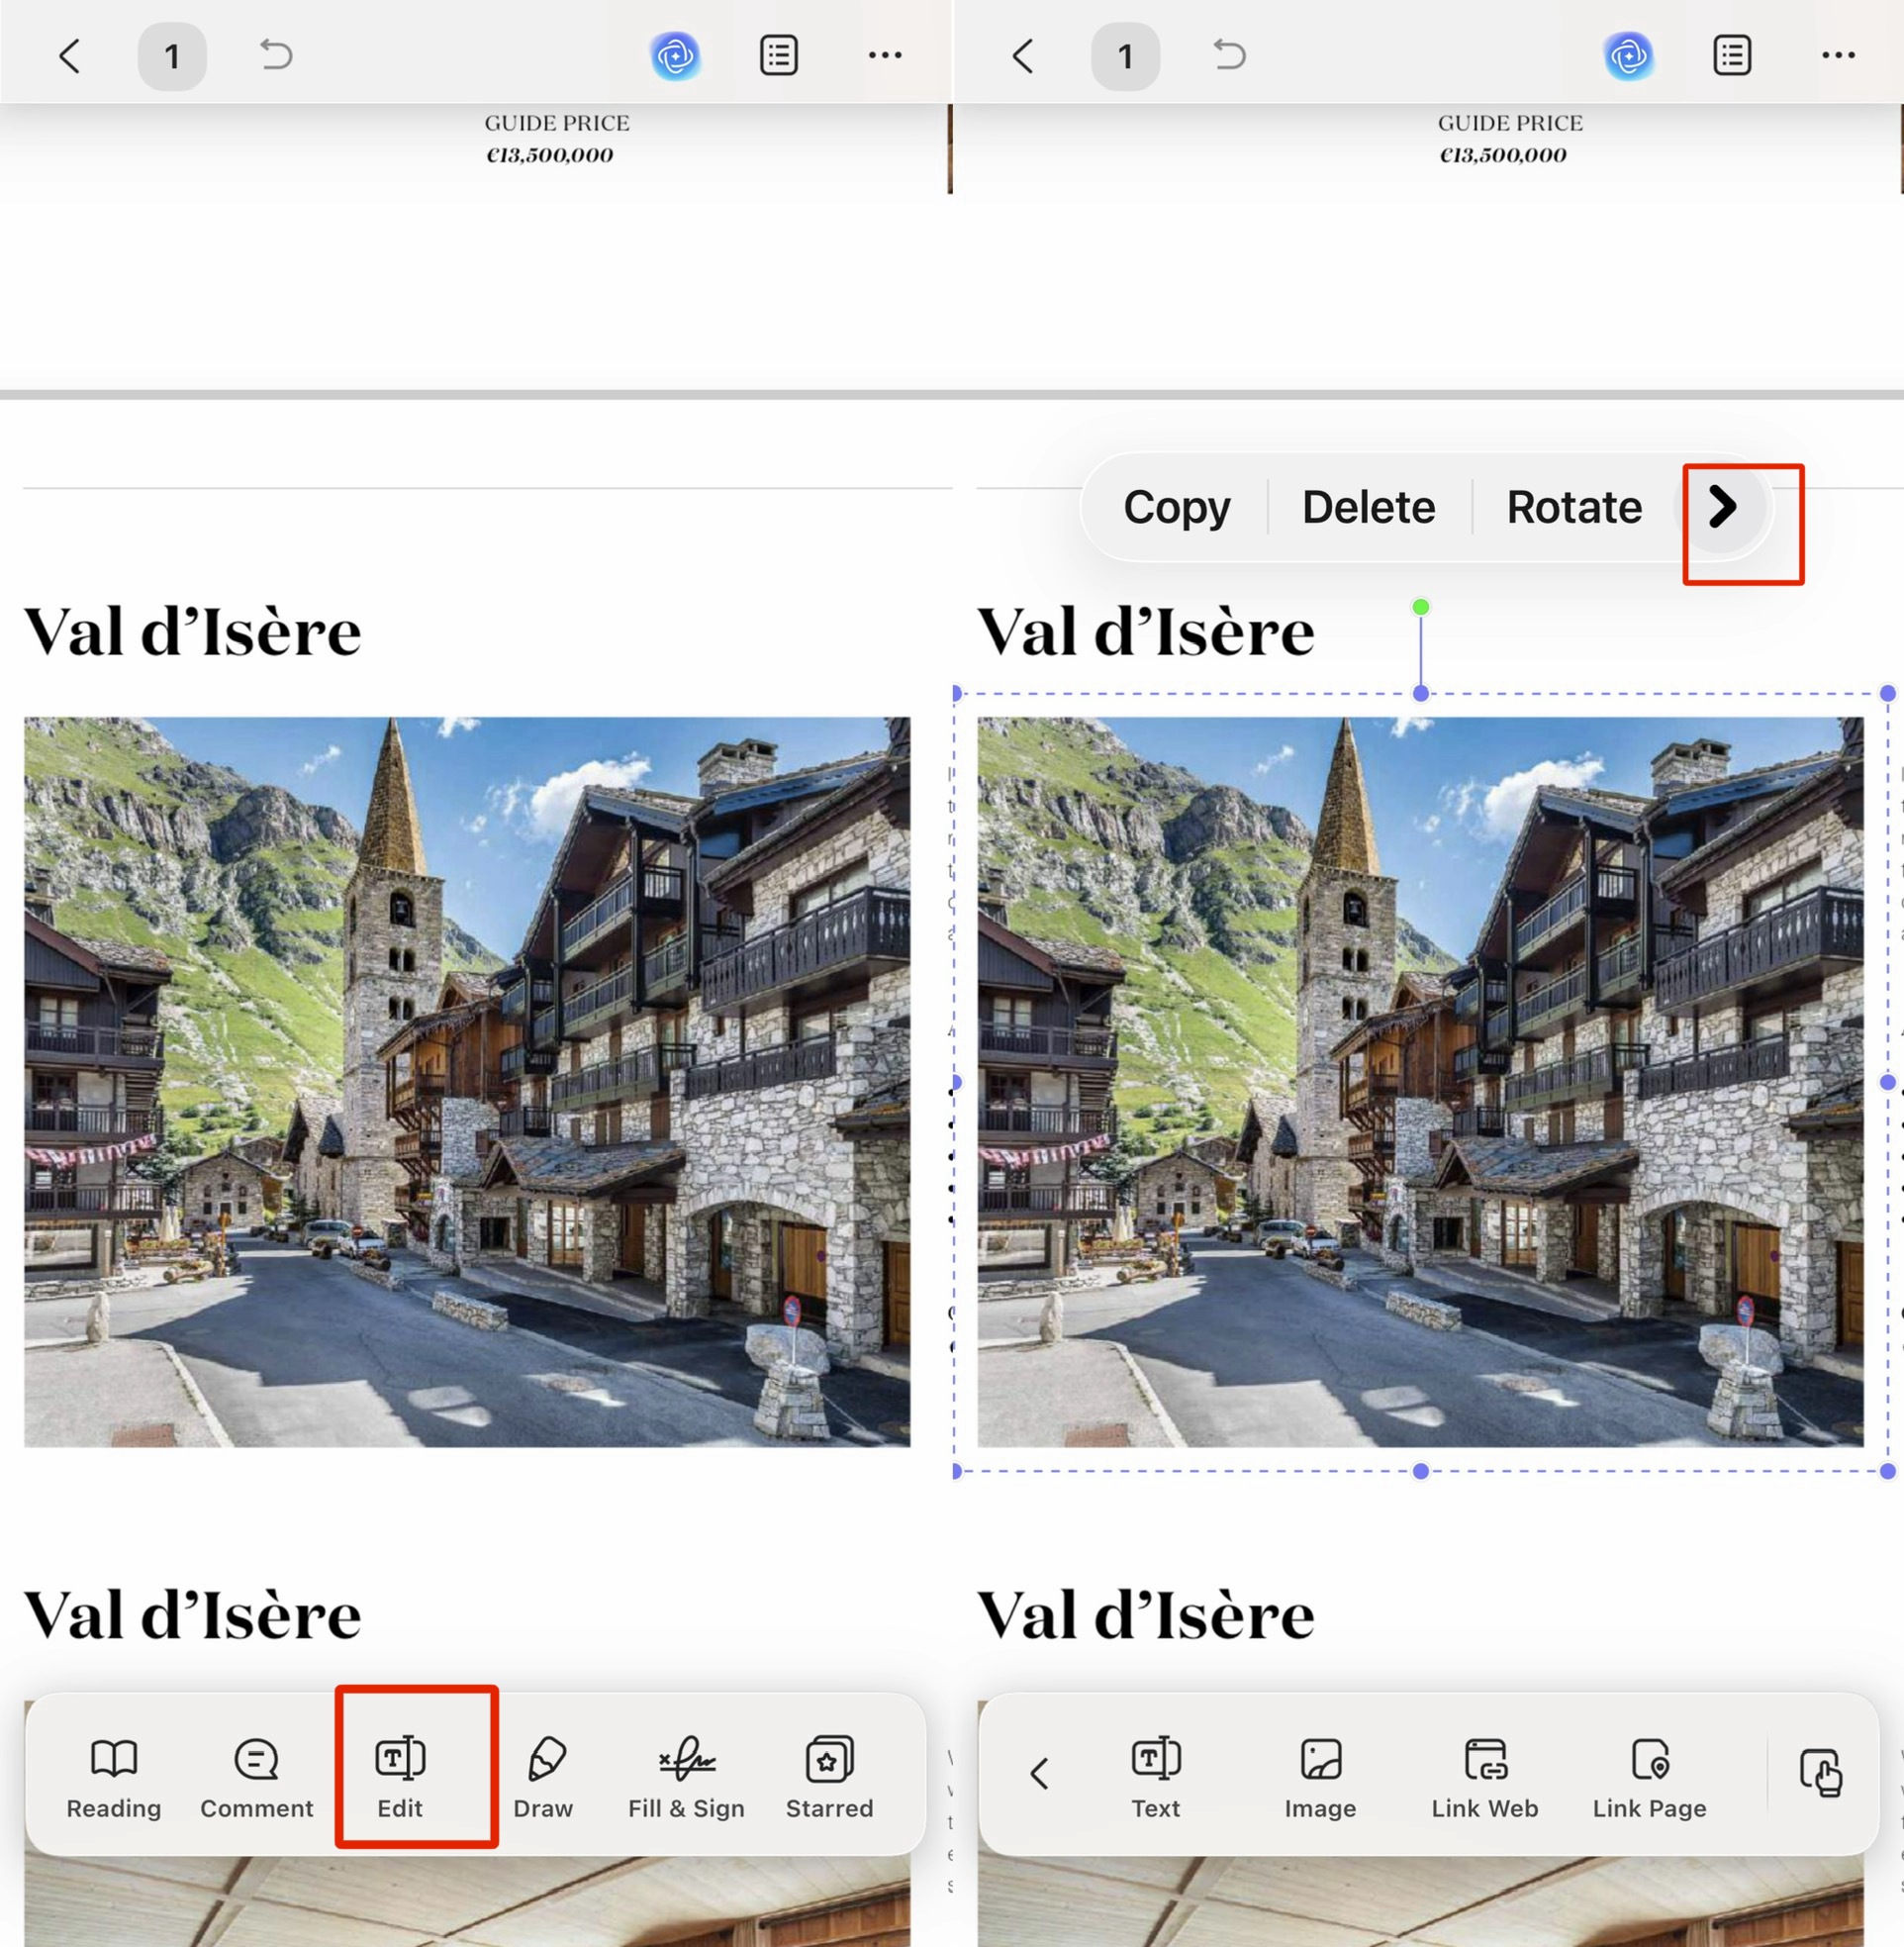The width and height of the screenshot is (1904, 1947).
Task: Open the AI assistant icon in left screen
Action: (x=675, y=56)
